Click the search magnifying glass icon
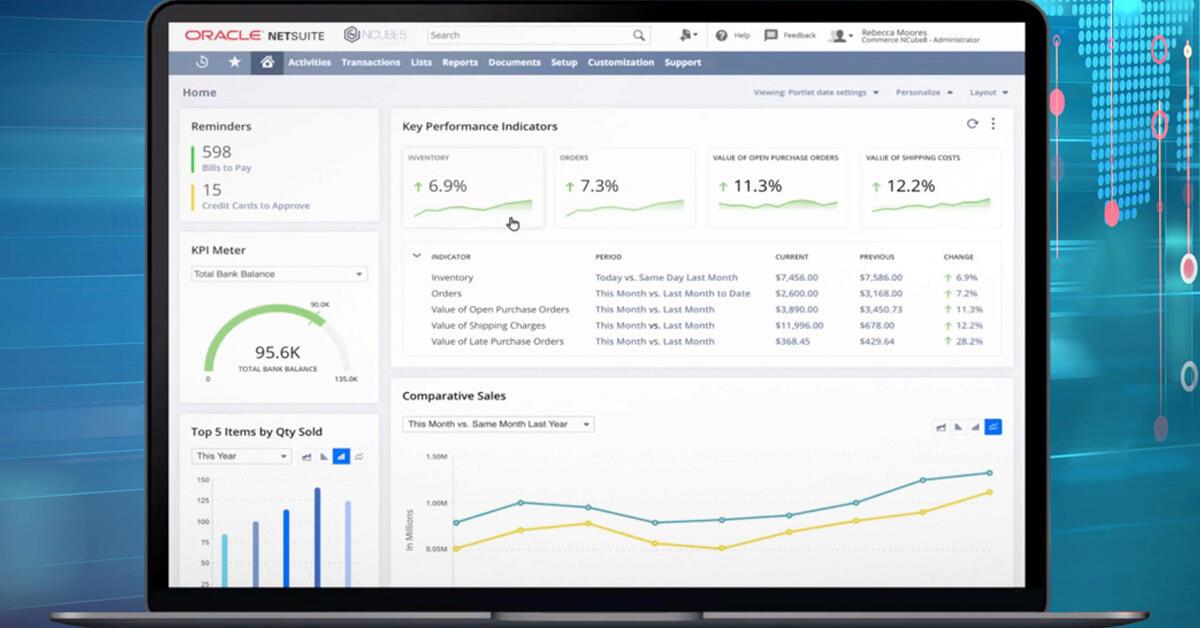Image resolution: width=1200 pixels, height=628 pixels. click(639, 35)
